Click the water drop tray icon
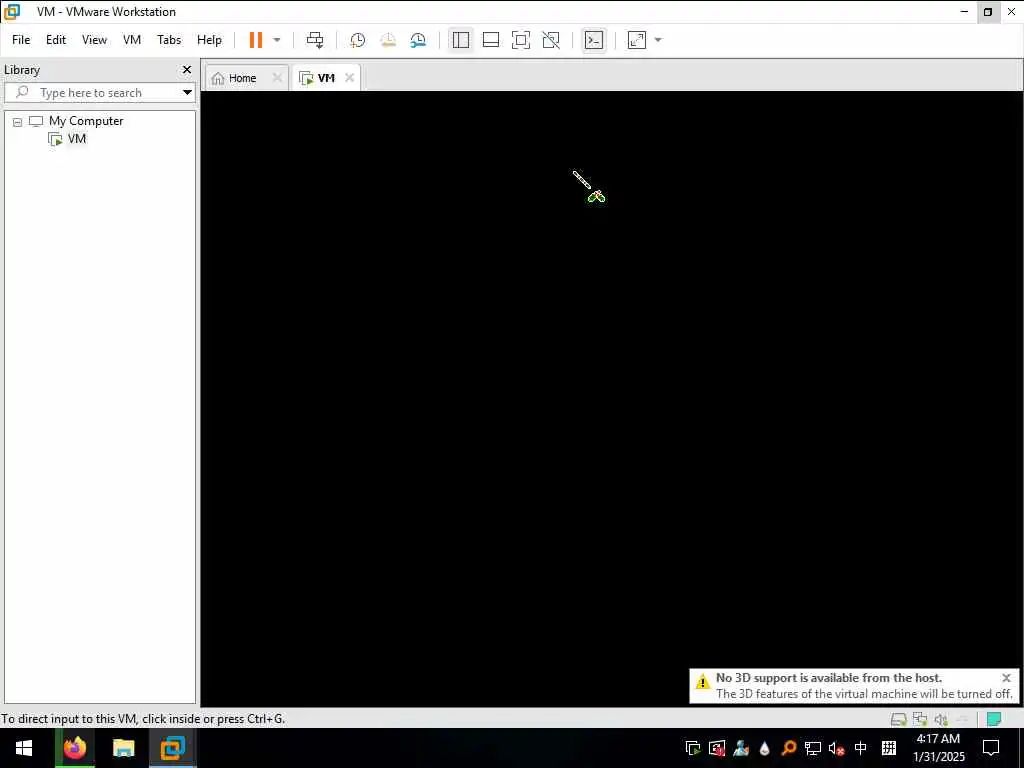The image size is (1024, 768). point(765,748)
